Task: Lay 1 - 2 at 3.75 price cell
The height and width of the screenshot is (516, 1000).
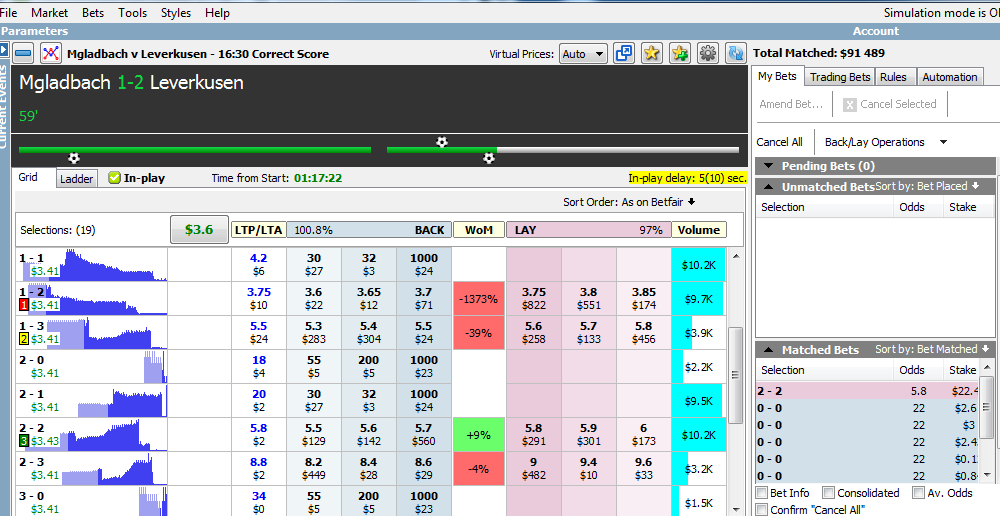Action: click(534, 299)
